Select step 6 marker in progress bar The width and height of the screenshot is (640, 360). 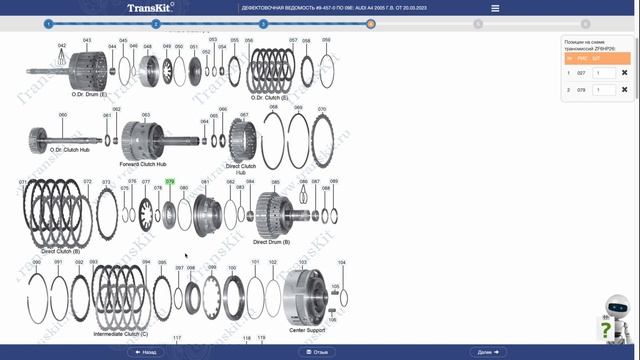(585, 24)
